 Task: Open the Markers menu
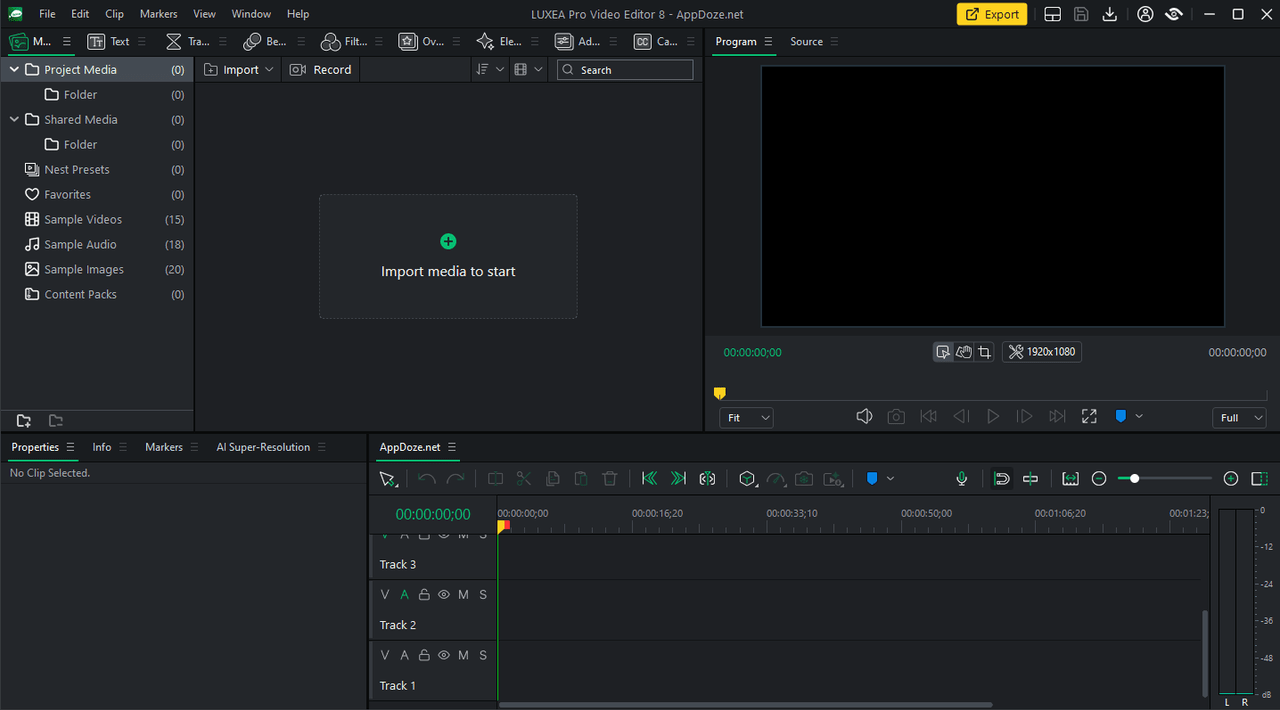pyautogui.click(x=158, y=14)
